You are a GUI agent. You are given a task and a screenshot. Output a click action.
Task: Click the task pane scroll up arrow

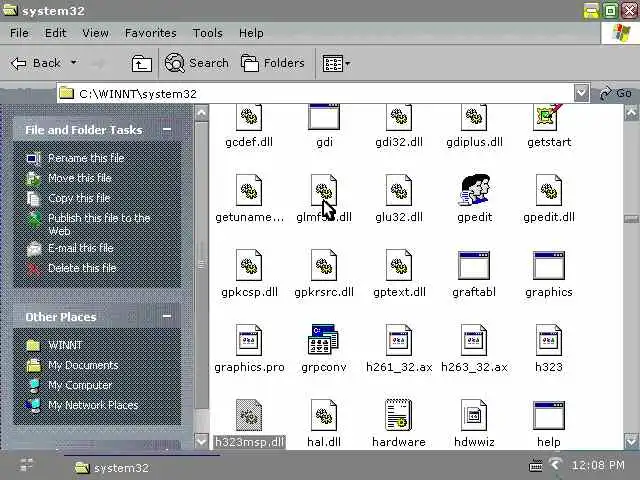201,113
